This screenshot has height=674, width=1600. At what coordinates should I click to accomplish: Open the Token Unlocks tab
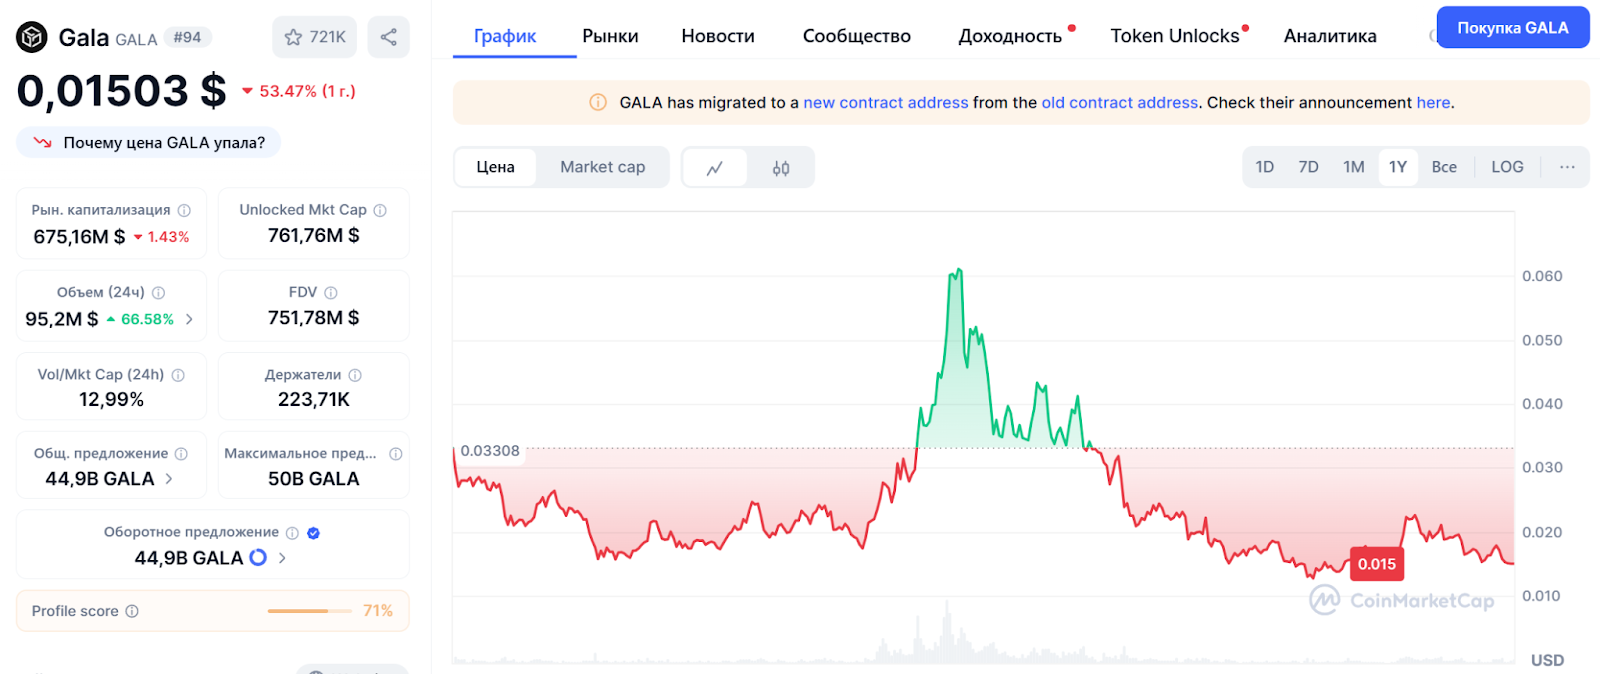click(1175, 36)
